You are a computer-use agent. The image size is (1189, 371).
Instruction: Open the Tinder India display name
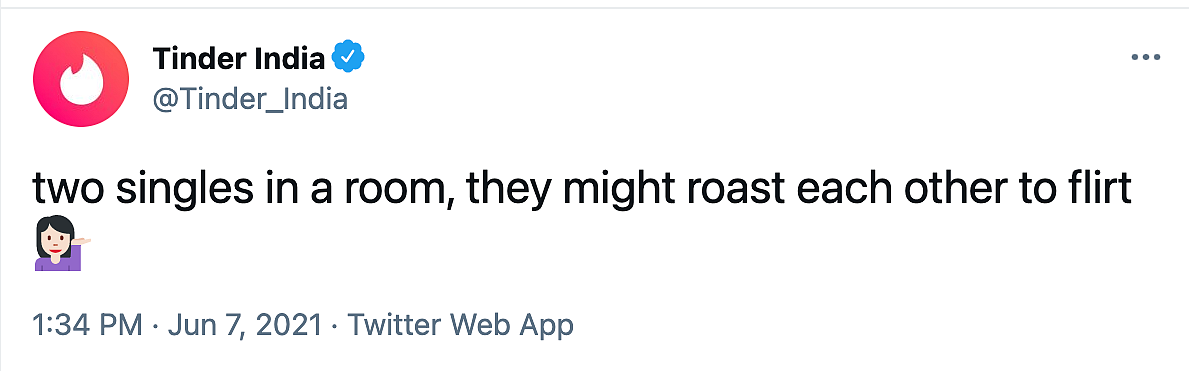click(239, 58)
